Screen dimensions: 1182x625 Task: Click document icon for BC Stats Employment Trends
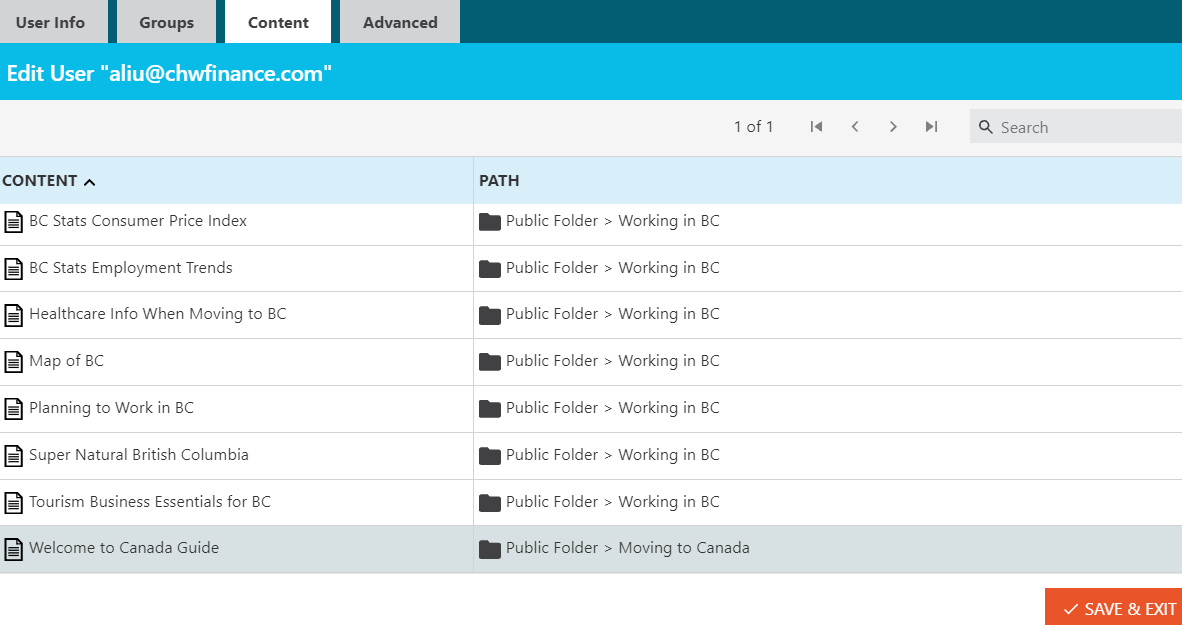14,268
